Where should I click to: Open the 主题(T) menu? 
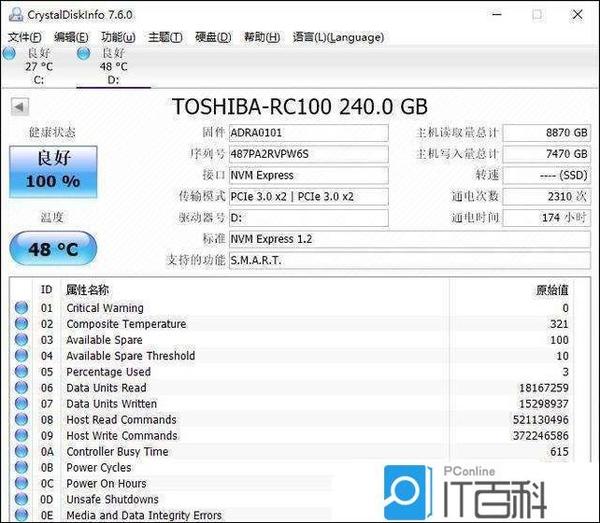[165, 37]
